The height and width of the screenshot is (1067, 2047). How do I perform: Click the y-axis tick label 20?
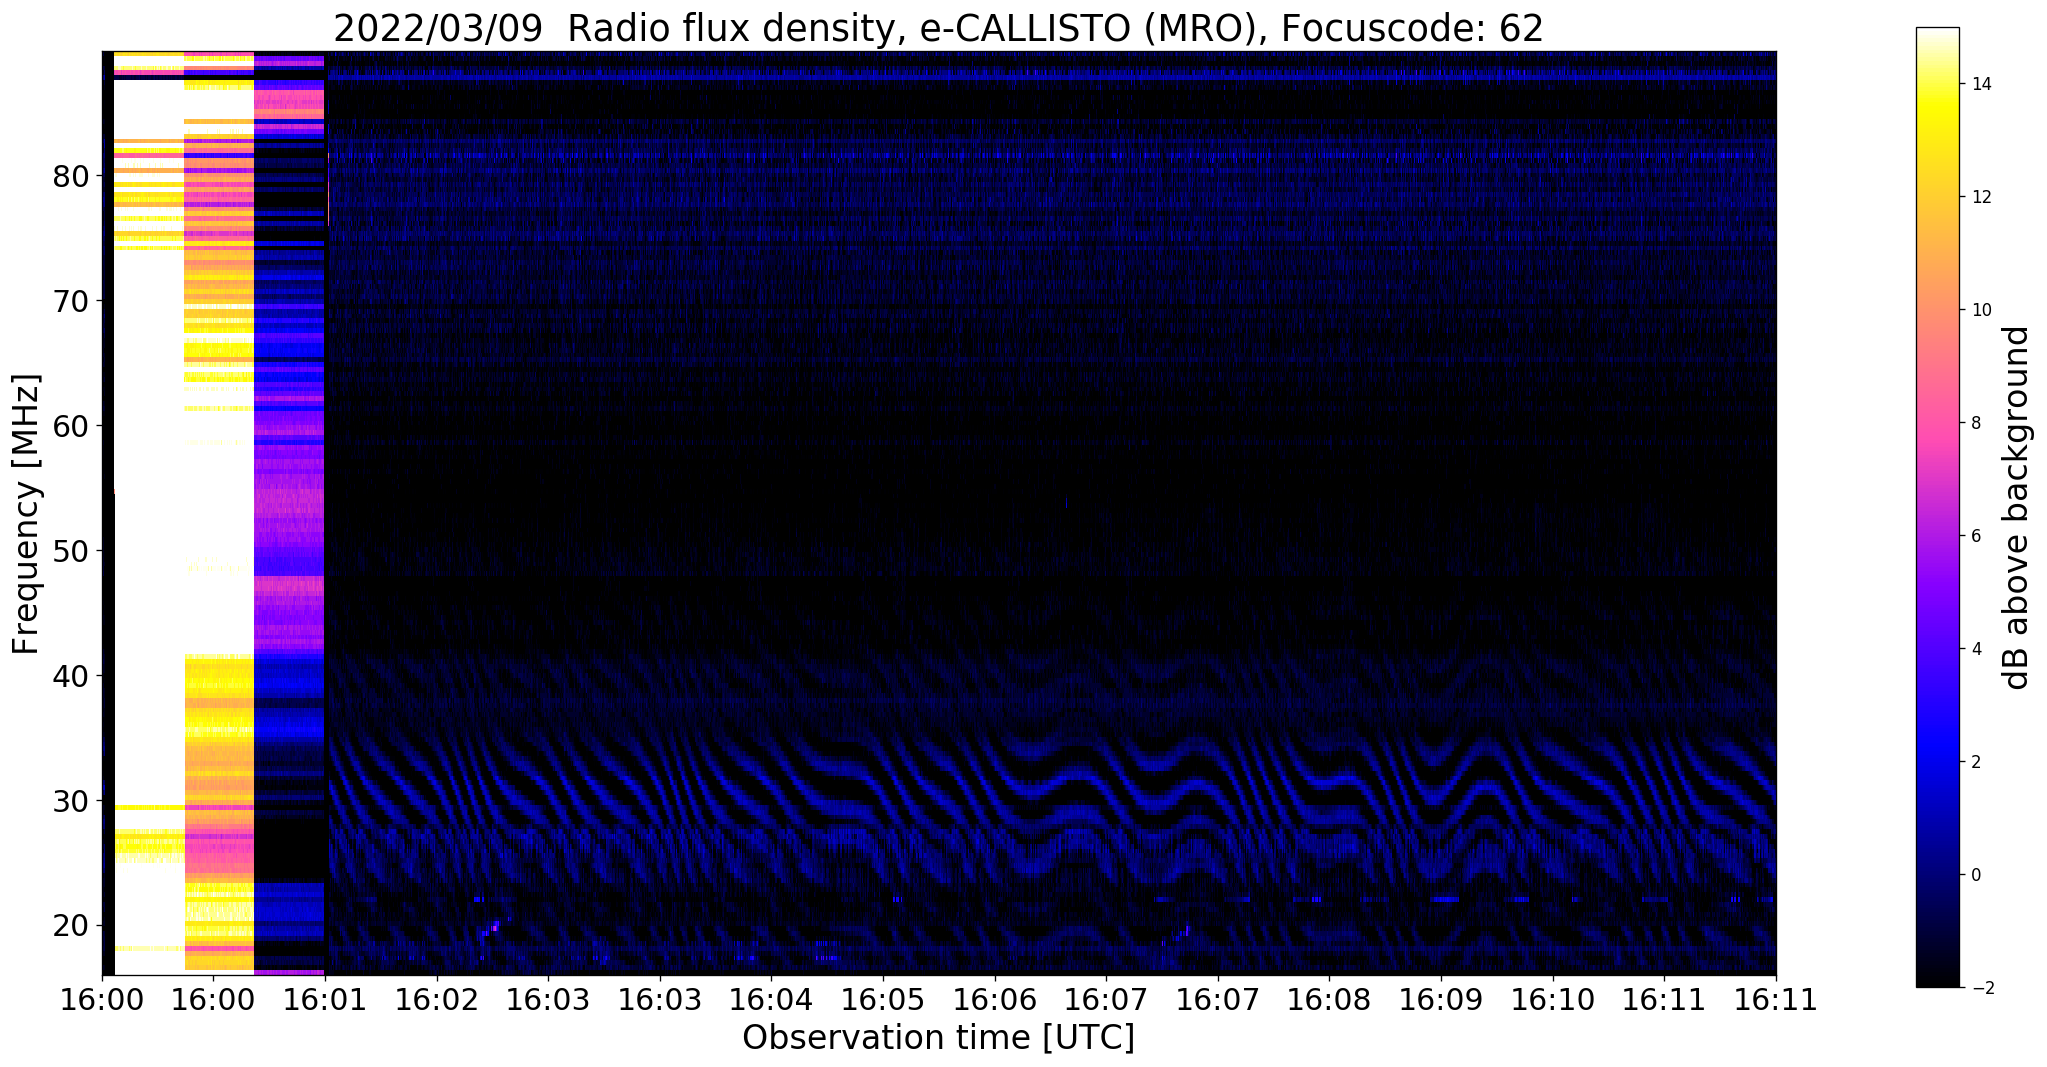click(x=71, y=925)
